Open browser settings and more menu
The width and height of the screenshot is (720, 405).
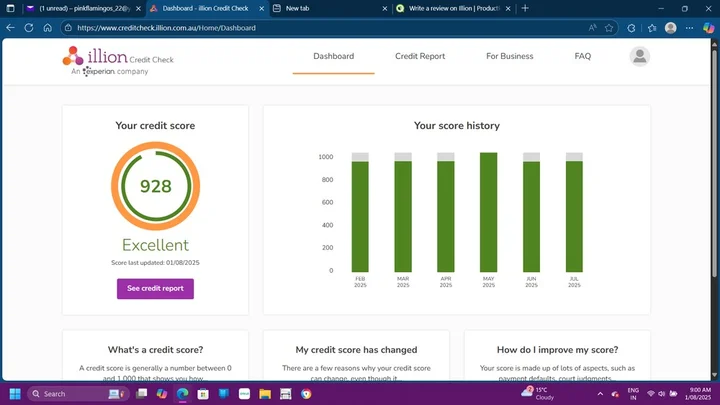[x=688, y=28]
